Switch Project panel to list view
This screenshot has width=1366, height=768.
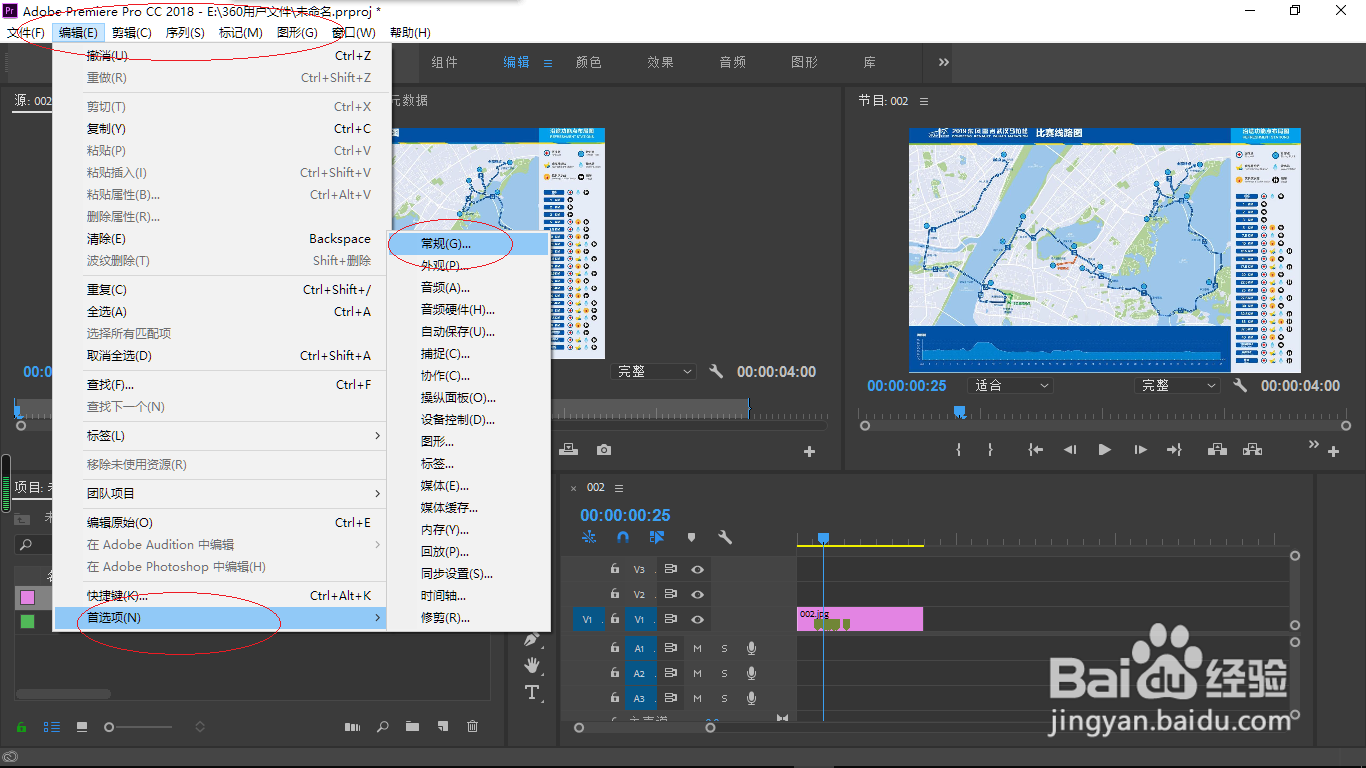pyautogui.click(x=52, y=727)
